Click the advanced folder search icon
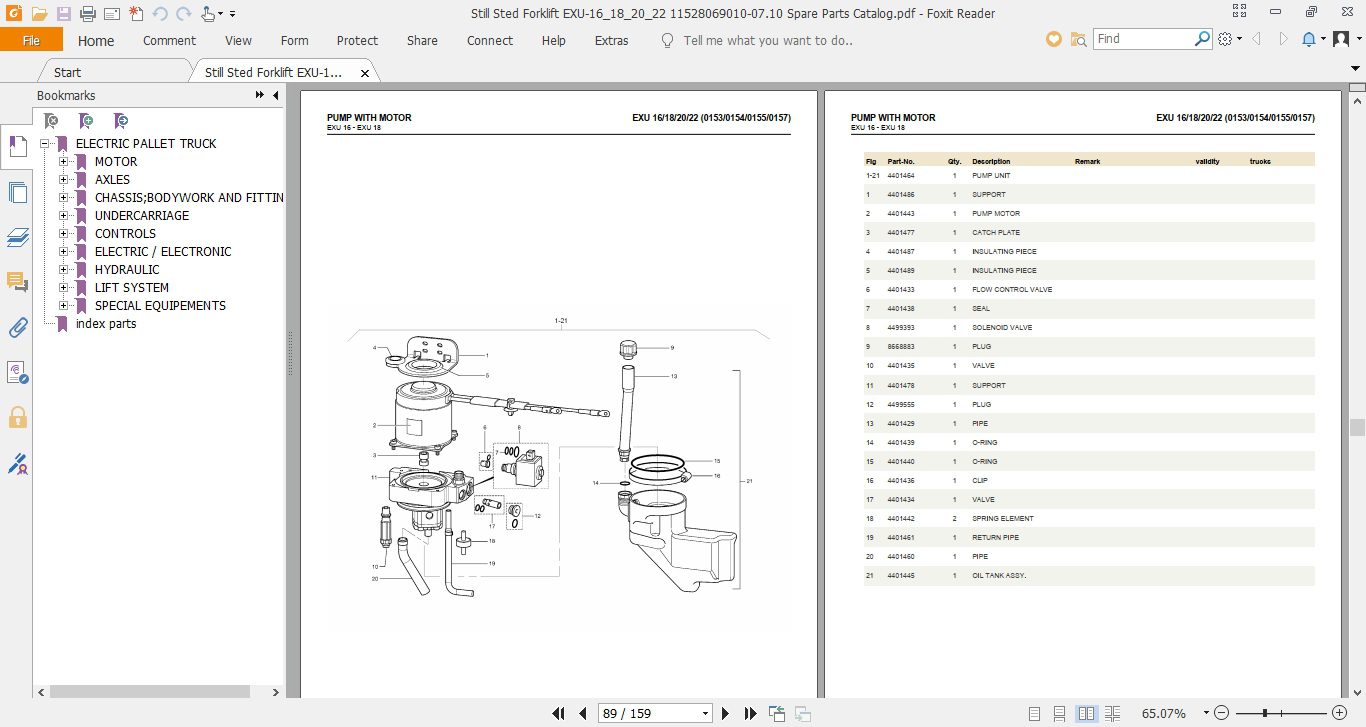 click(1078, 39)
